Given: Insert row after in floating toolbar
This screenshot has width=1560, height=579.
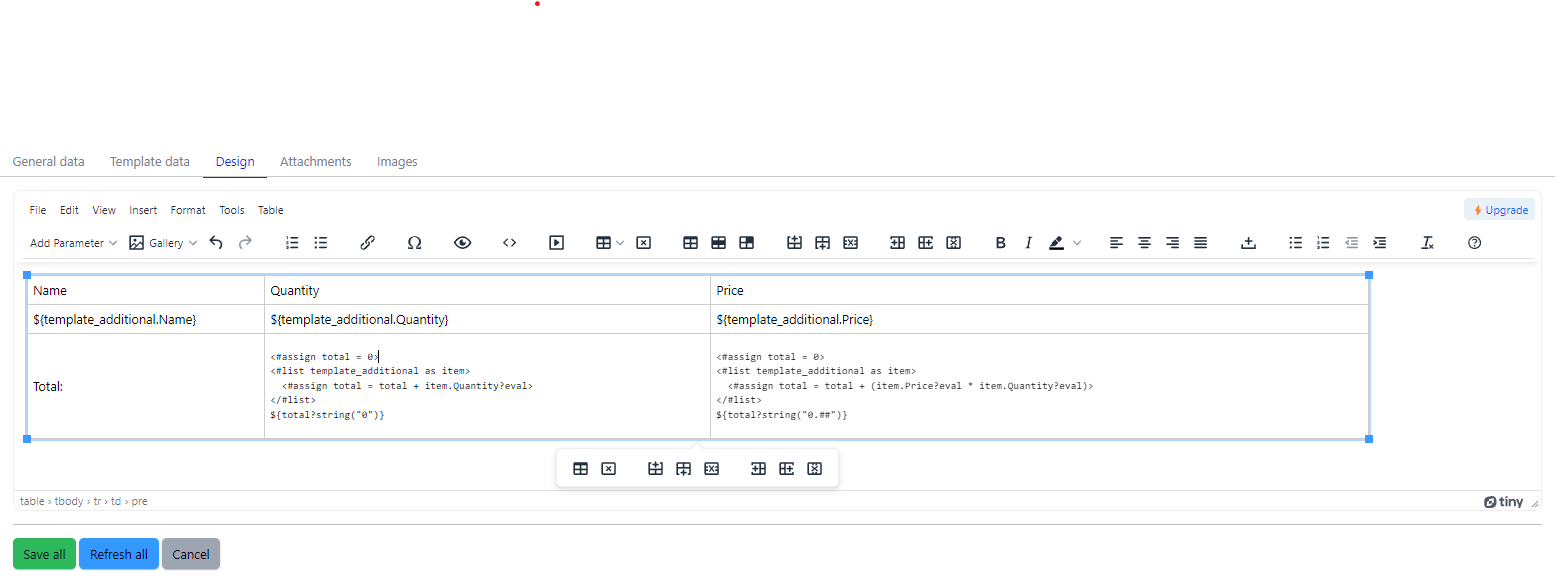Looking at the screenshot, I should (x=683, y=468).
